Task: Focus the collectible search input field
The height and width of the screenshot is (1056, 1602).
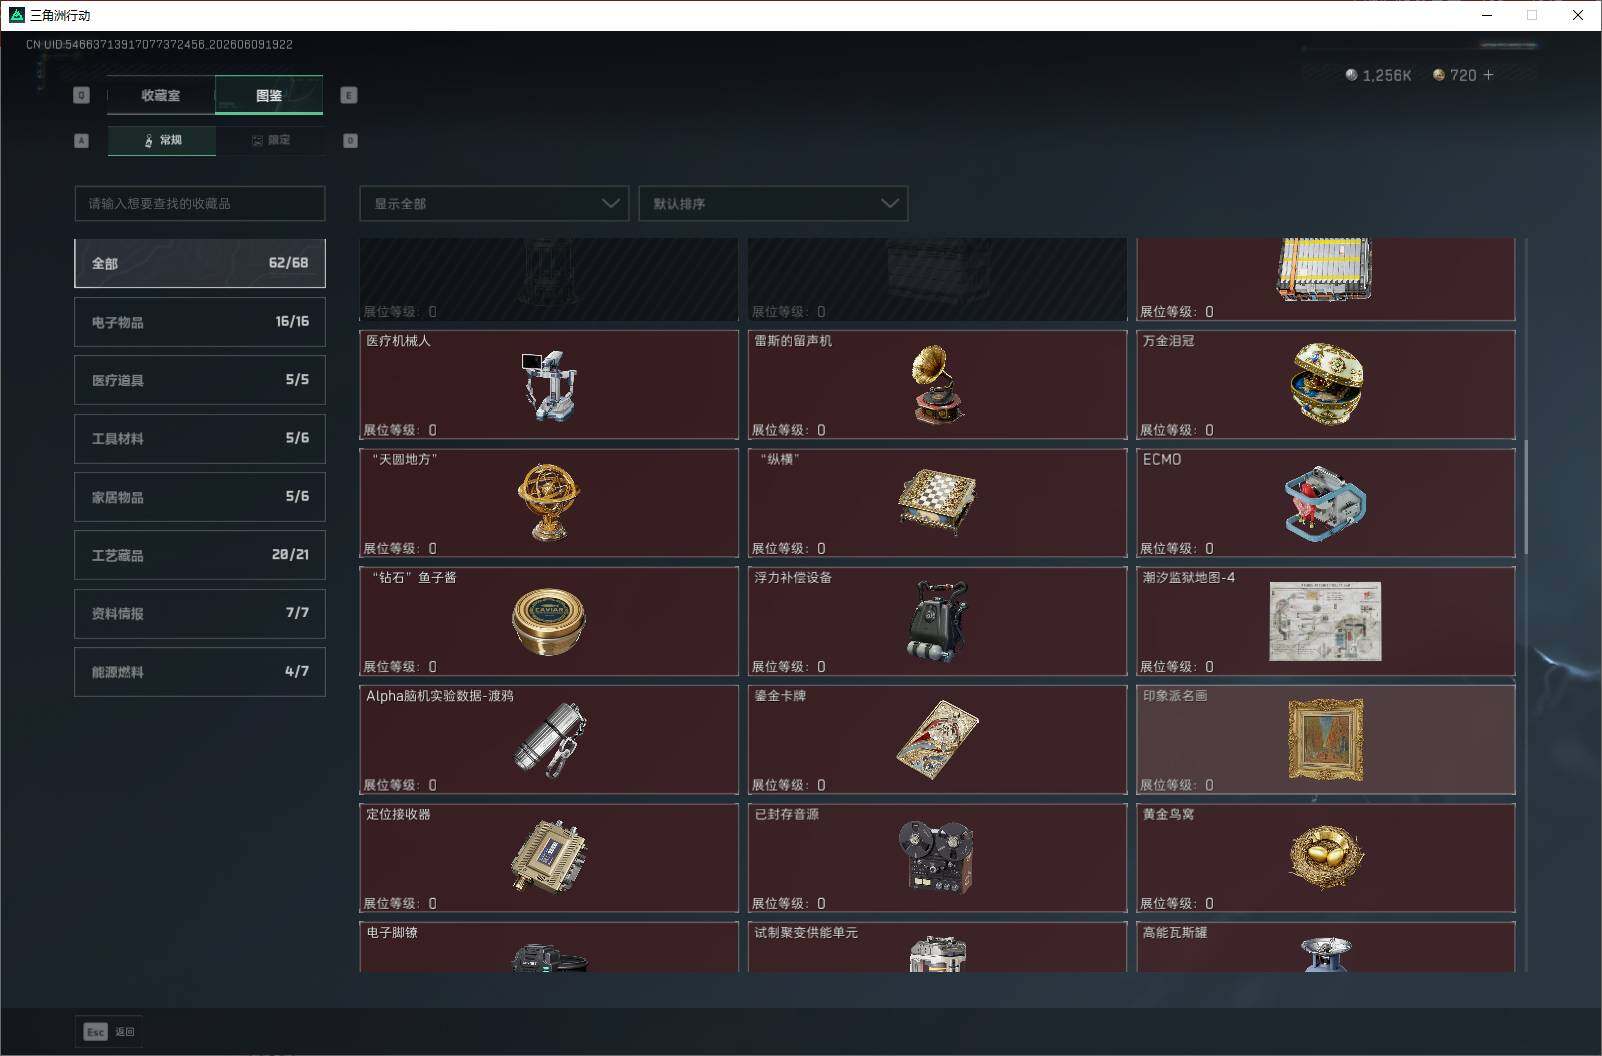Action: point(200,203)
